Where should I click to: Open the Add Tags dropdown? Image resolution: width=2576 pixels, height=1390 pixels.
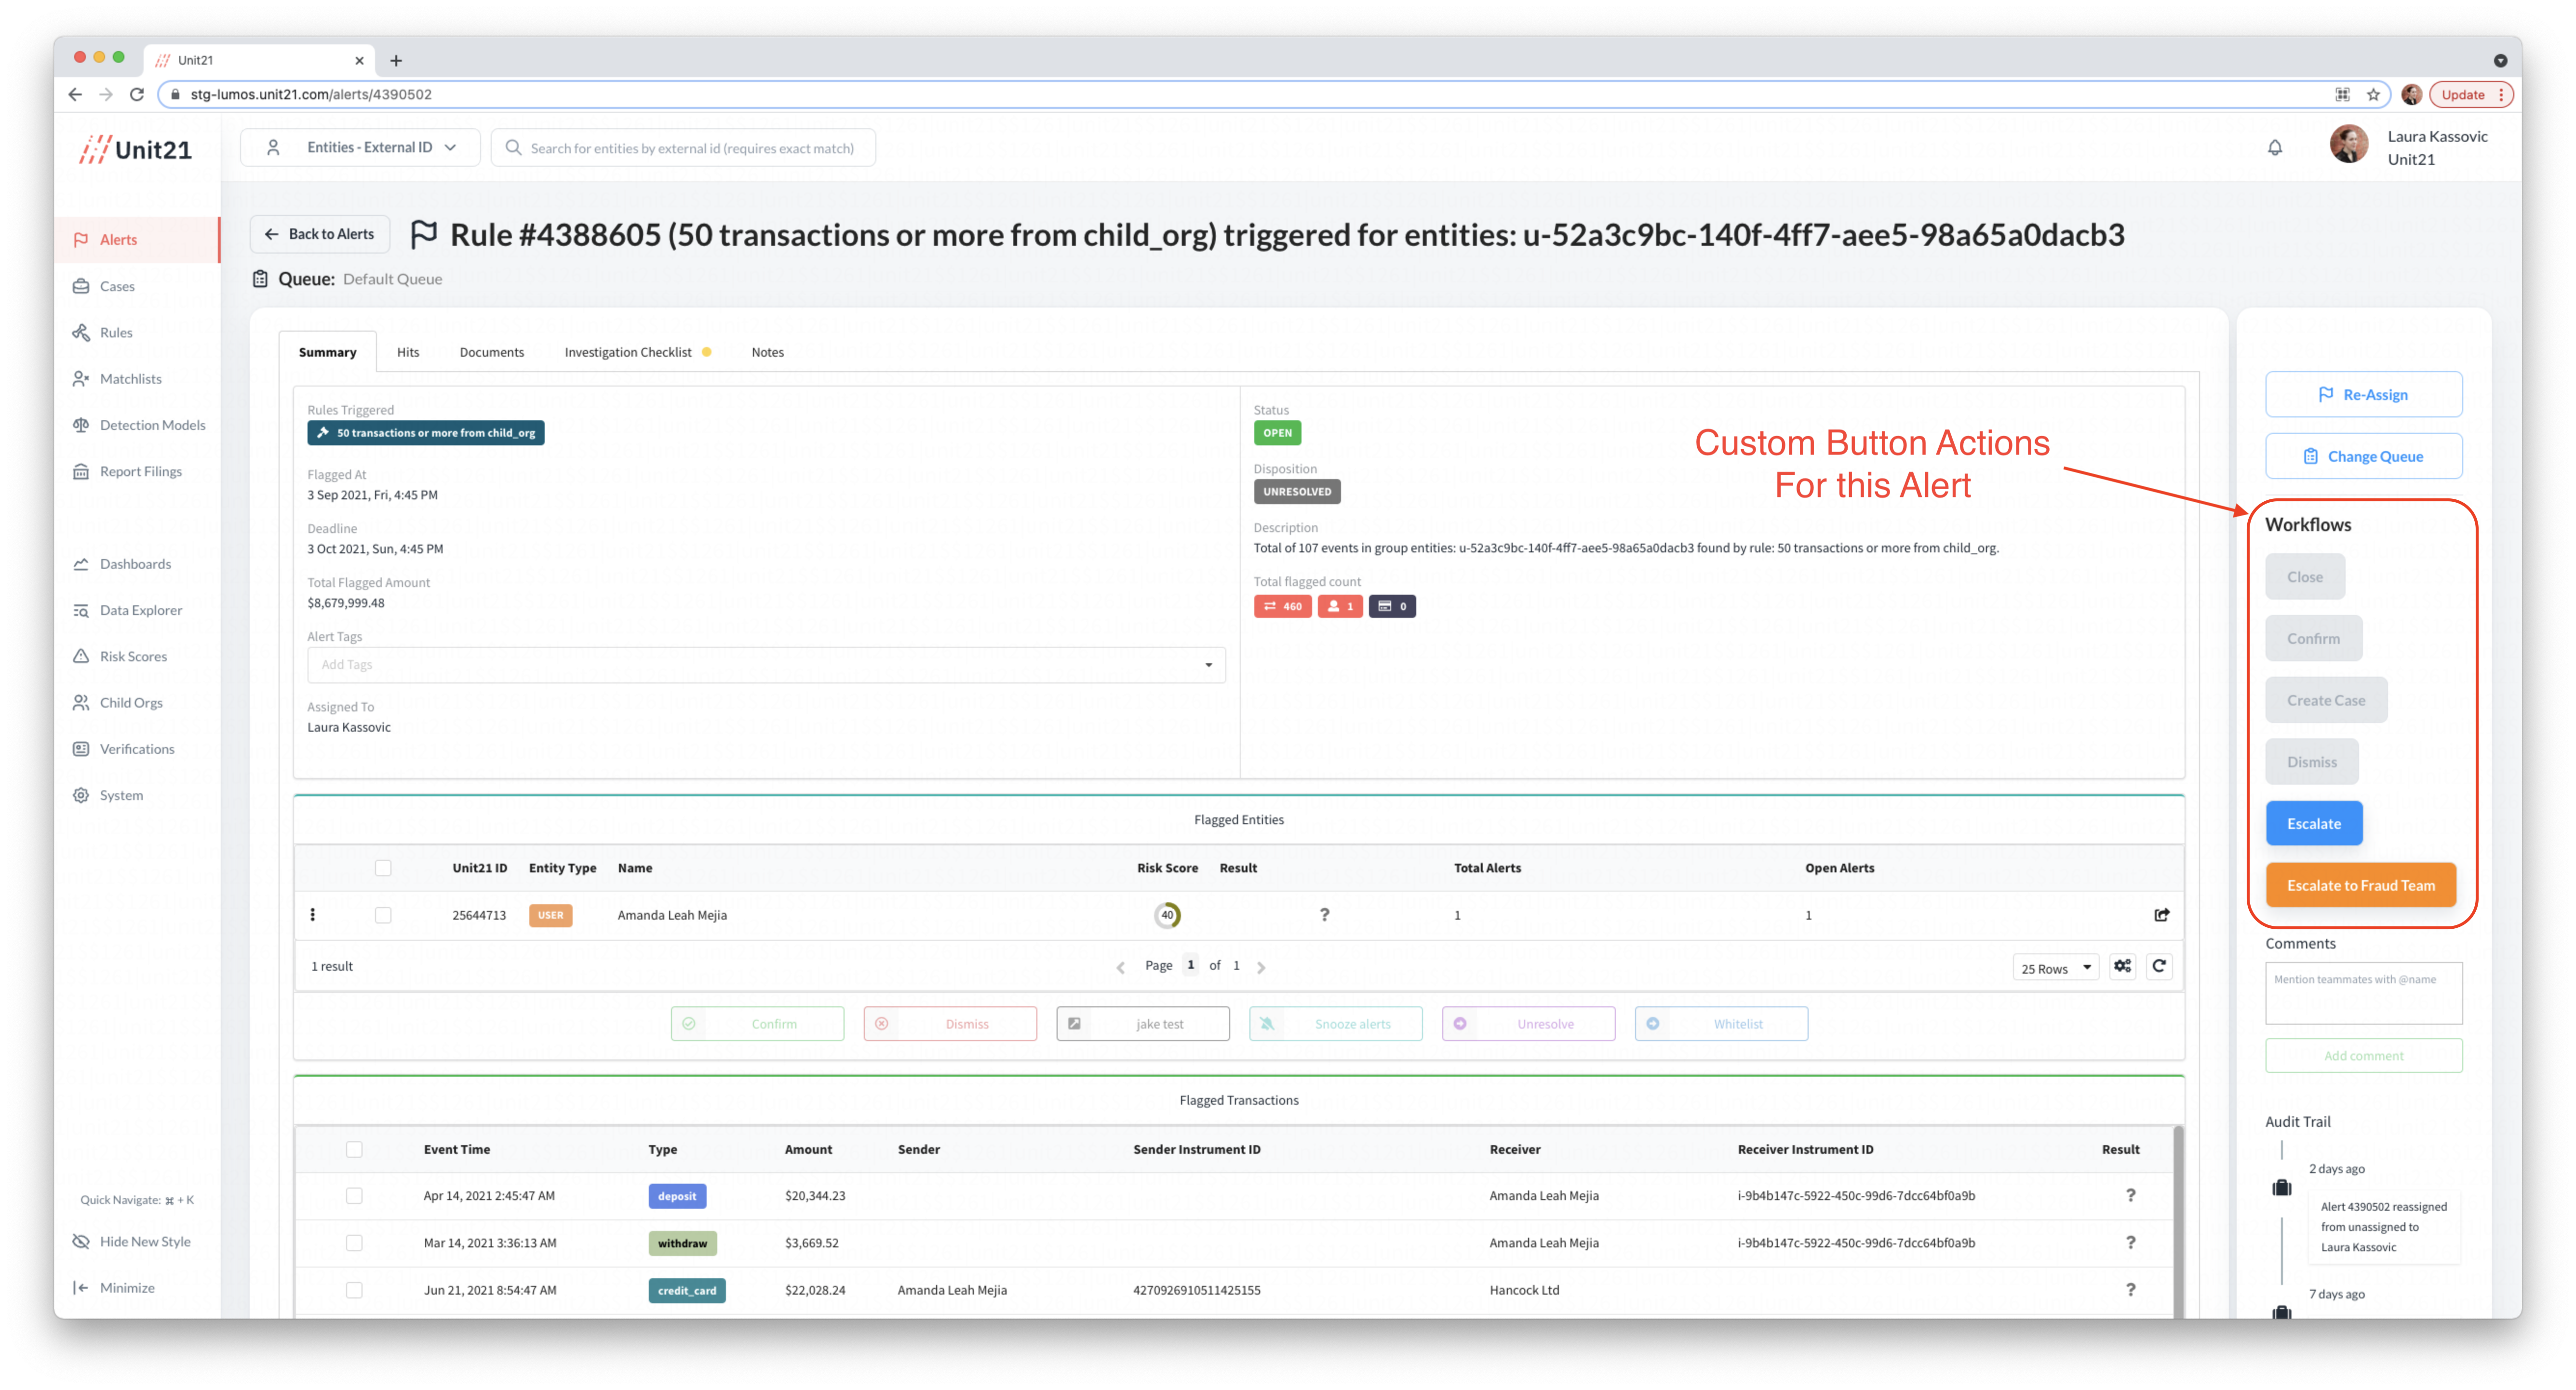pyautogui.click(x=766, y=665)
